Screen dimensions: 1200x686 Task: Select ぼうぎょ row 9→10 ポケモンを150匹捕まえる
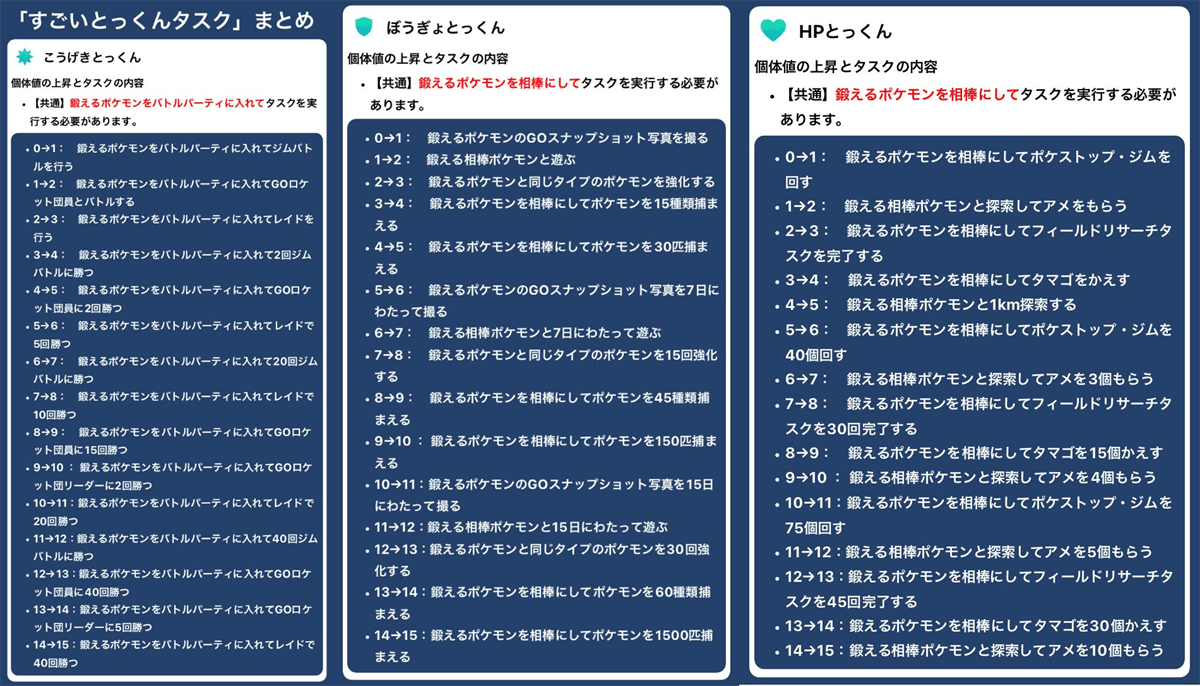click(546, 452)
